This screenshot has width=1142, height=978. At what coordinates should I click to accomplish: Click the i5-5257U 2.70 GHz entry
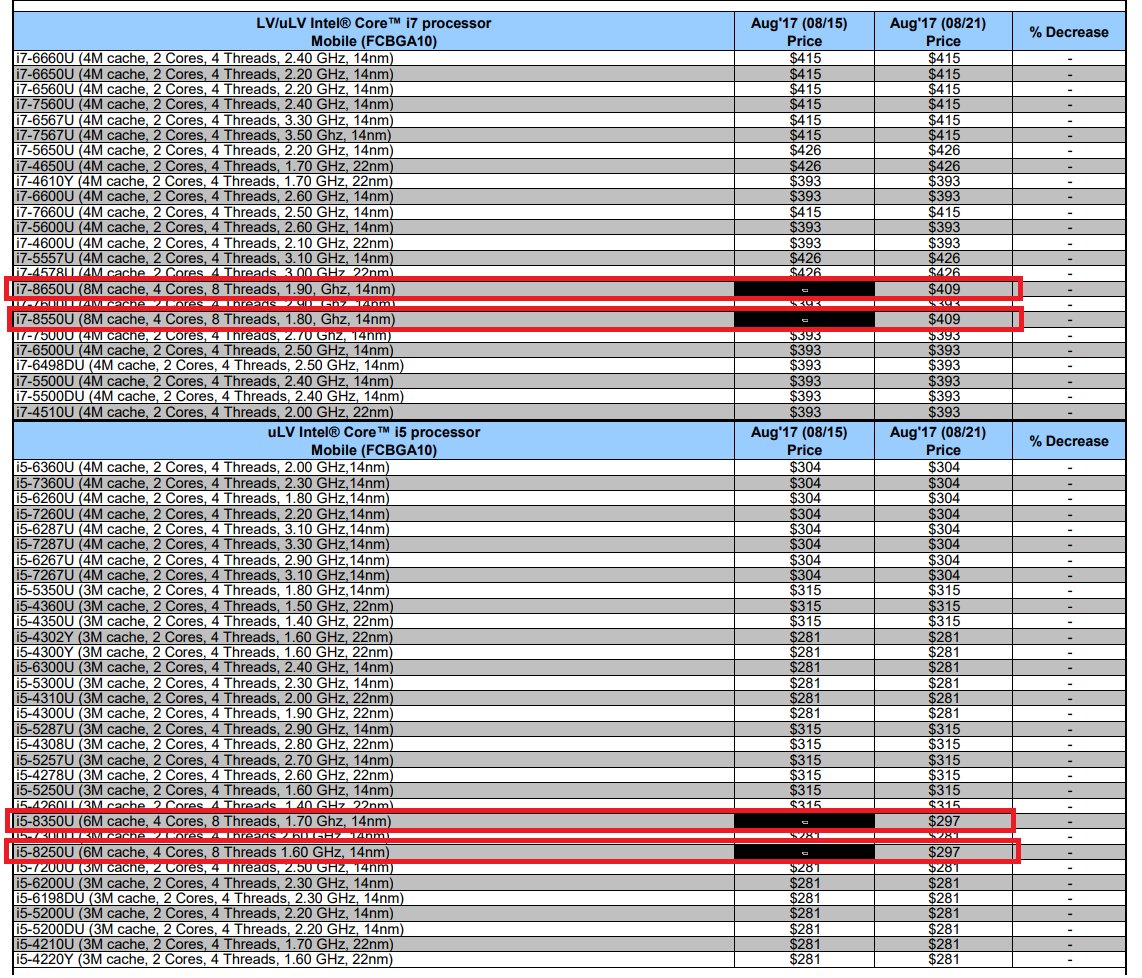[x=205, y=761]
